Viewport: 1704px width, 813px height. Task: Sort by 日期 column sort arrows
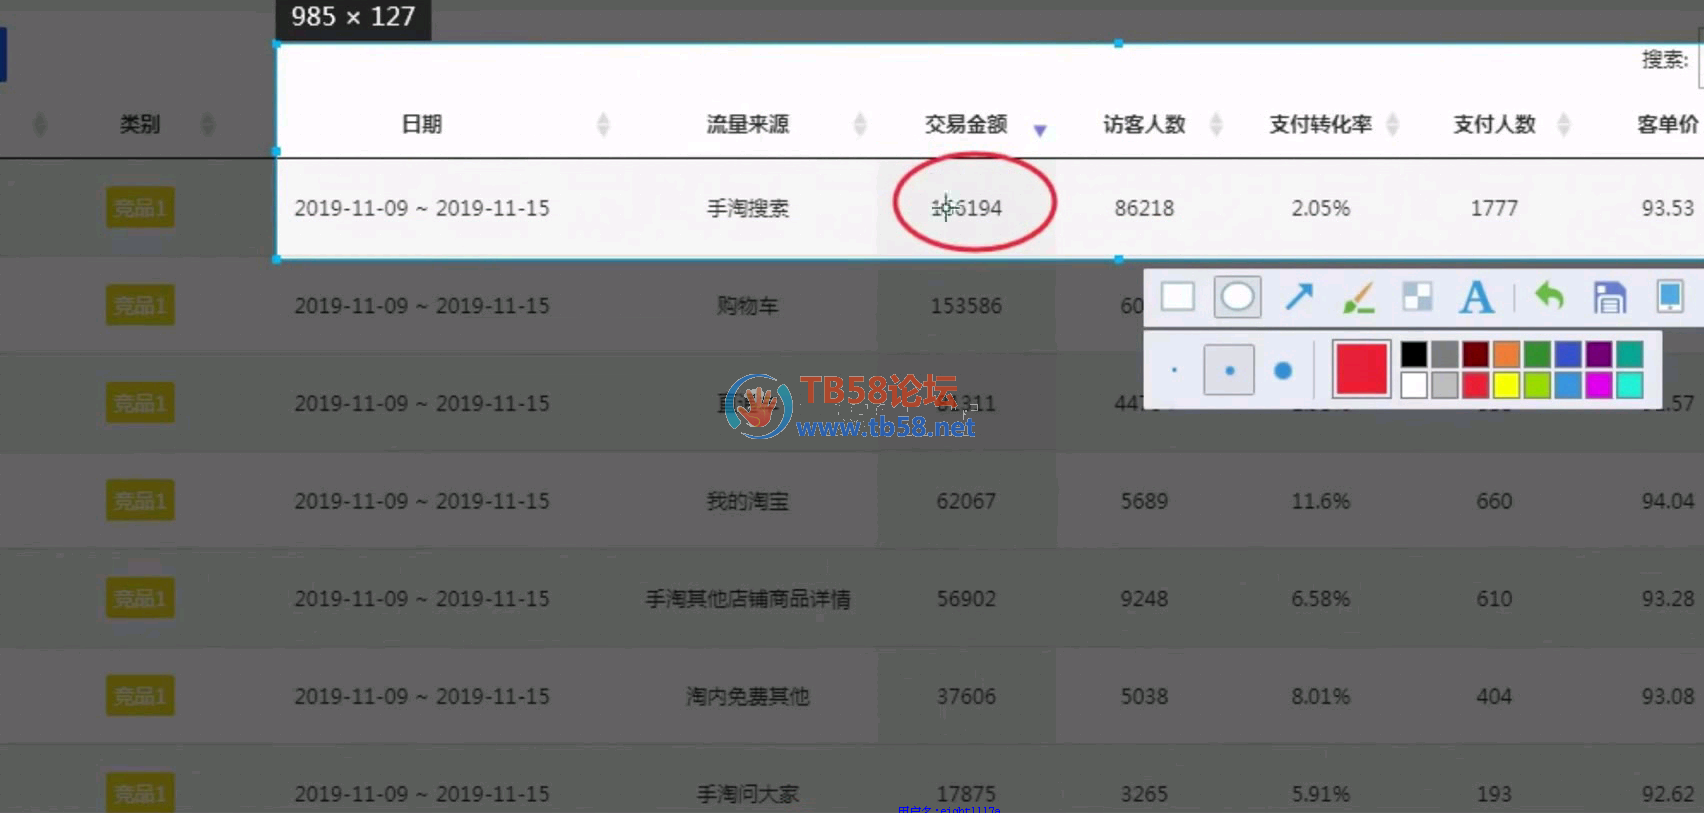pyautogui.click(x=603, y=124)
